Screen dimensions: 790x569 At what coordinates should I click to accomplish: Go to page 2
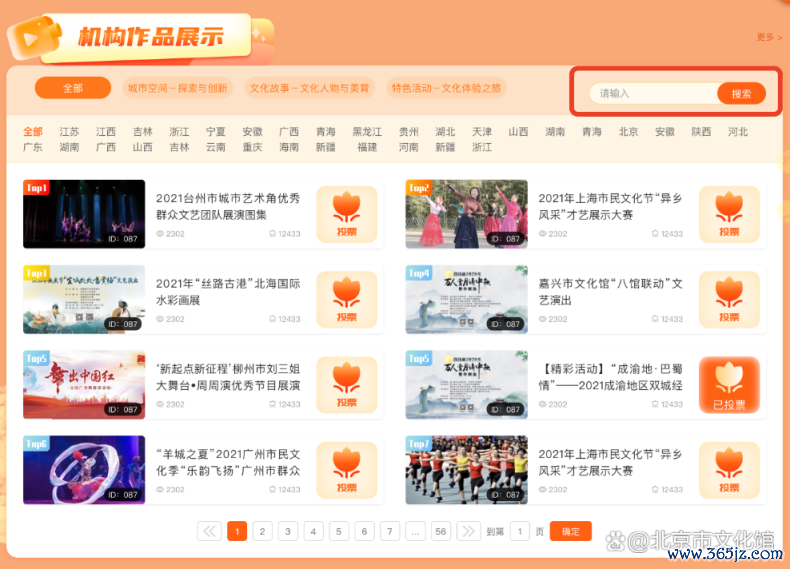tap(262, 531)
